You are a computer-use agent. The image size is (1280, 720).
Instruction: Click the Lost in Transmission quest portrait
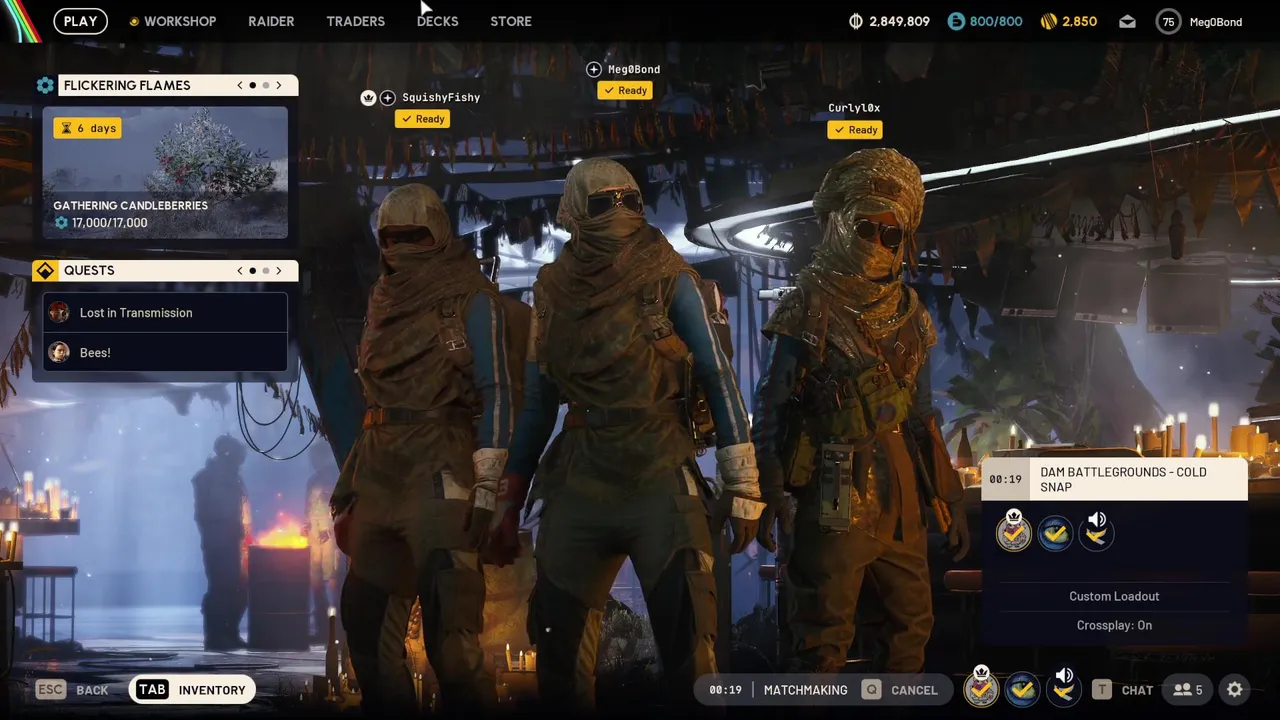pyautogui.click(x=59, y=312)
